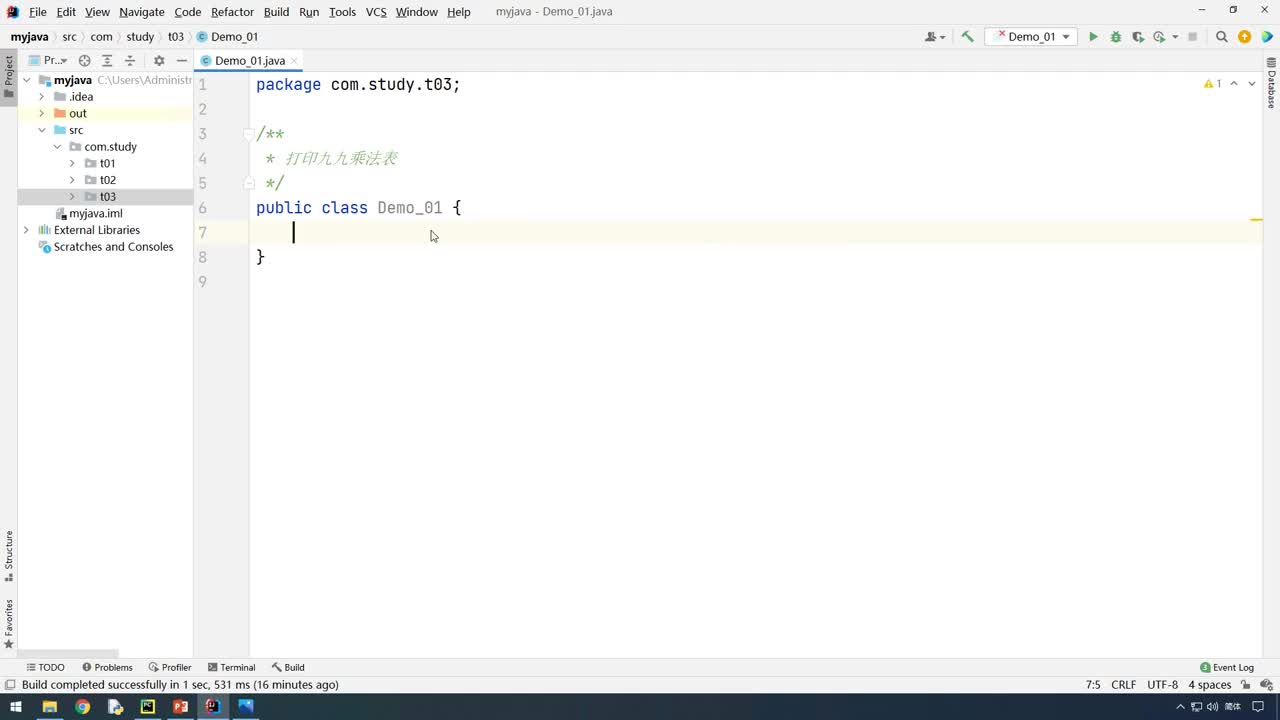Expand the t02 package
The height and width of the screenshot is (720, 1280).
[x=72, y=180]
